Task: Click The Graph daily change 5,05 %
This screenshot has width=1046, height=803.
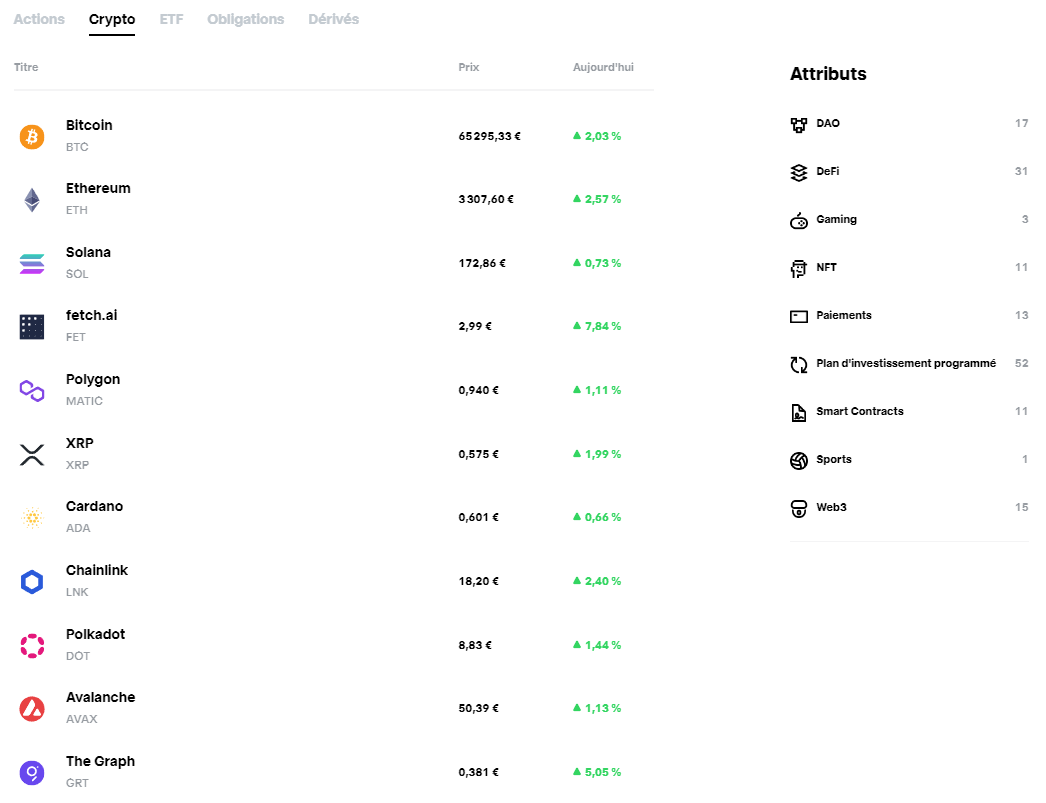Action: (x=597, y=772)
